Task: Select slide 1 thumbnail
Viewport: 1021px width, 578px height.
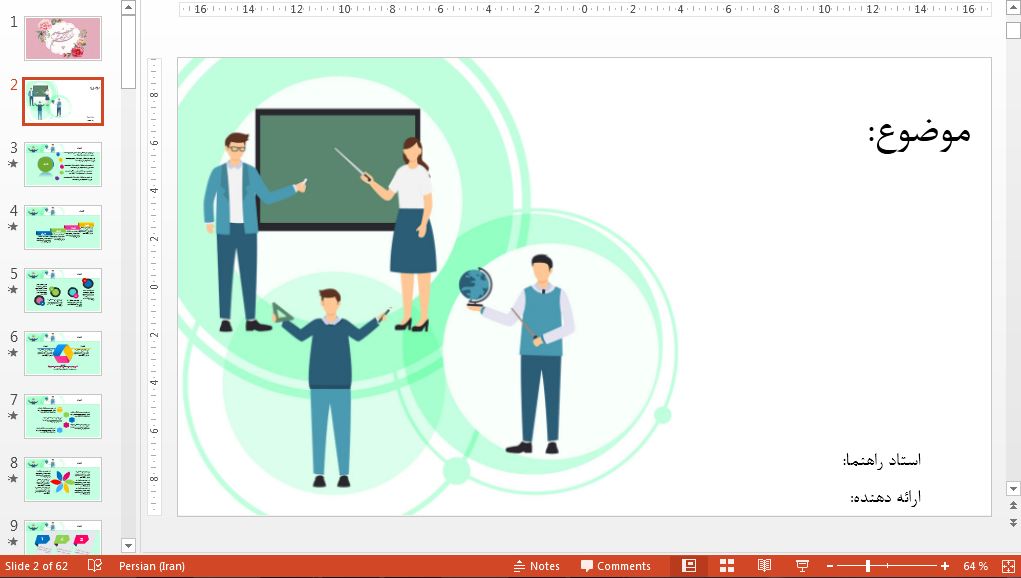Action: point(63,38)
